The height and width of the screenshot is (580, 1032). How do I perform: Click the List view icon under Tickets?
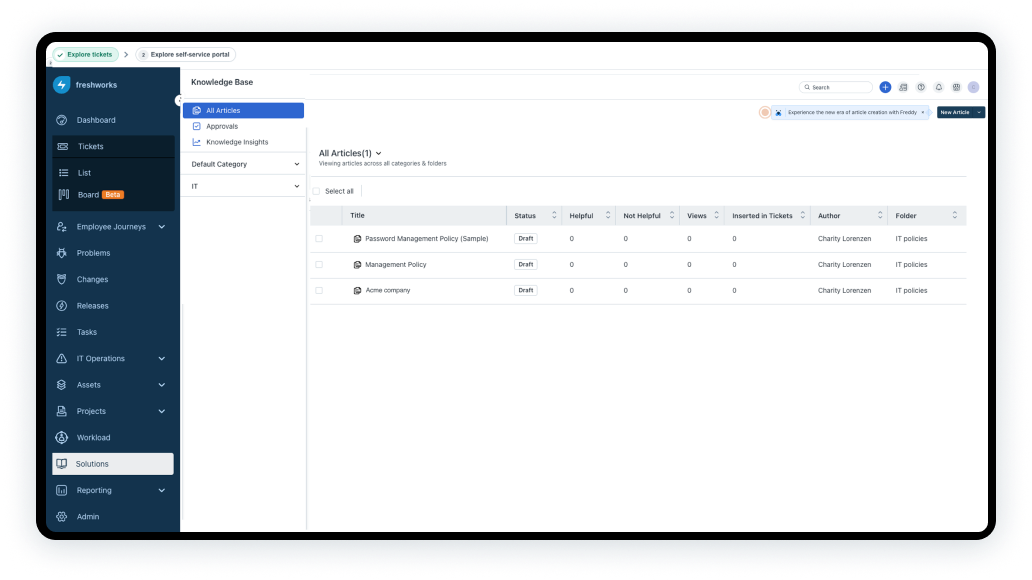(x=63, y=172)
